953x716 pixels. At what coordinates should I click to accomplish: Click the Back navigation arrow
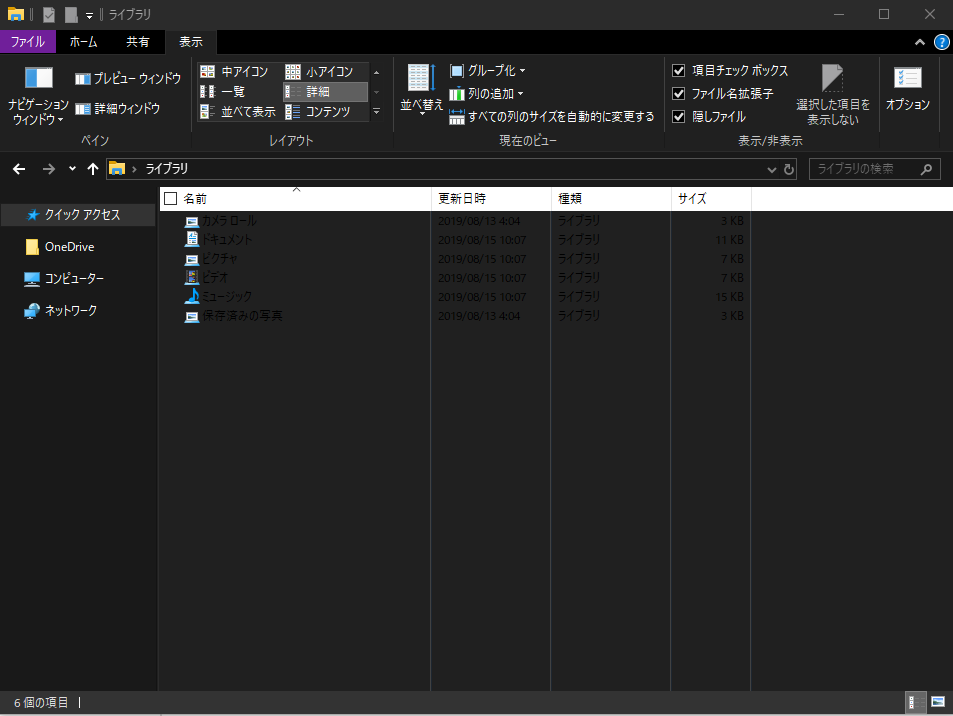(19, 169)
